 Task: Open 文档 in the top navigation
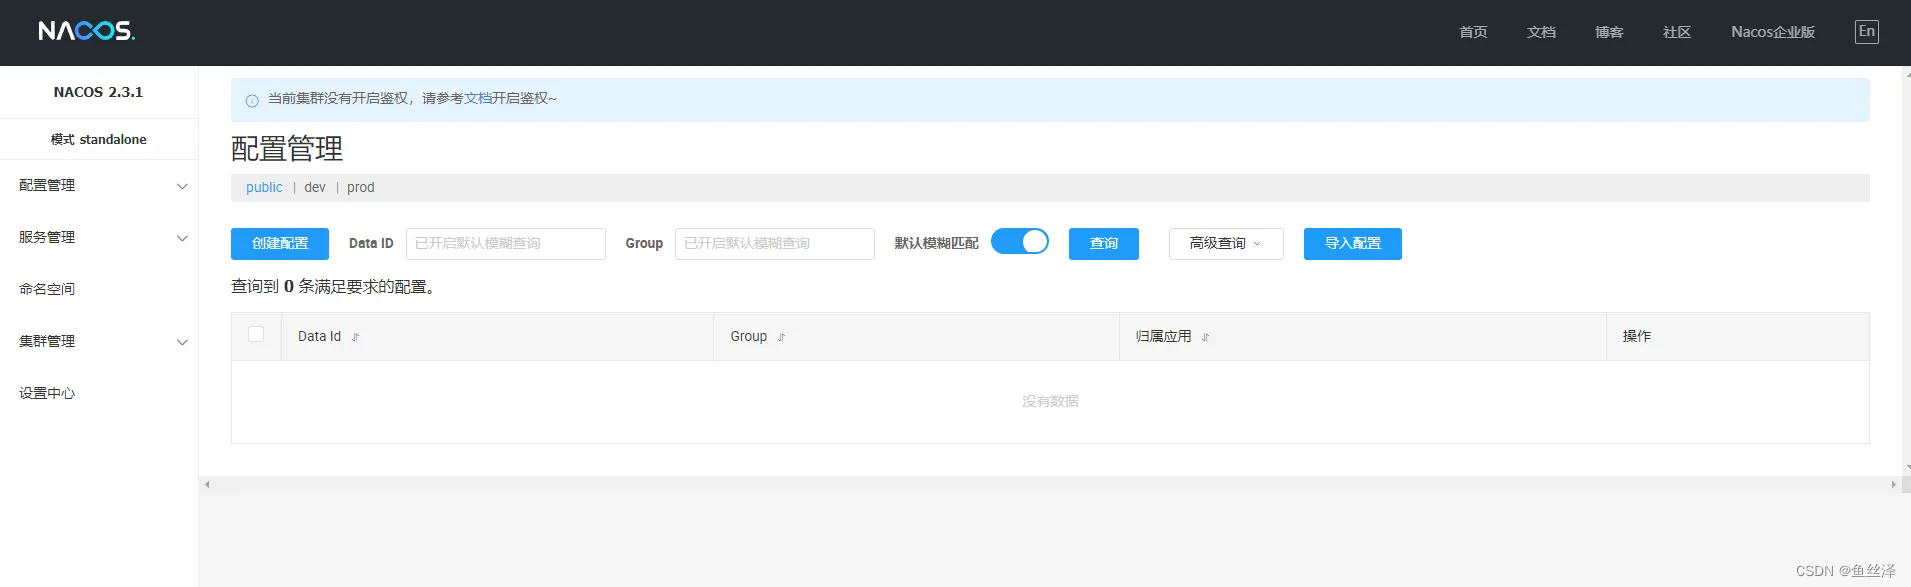(1541, 32)
